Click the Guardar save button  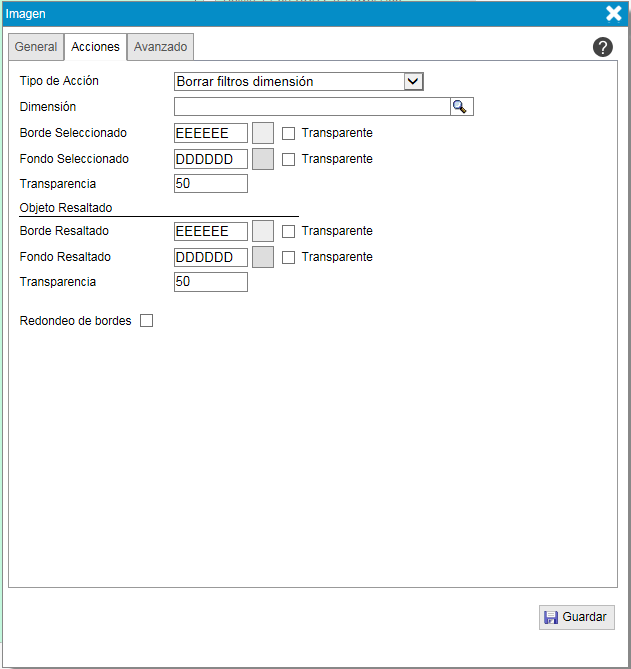[577, 617]
